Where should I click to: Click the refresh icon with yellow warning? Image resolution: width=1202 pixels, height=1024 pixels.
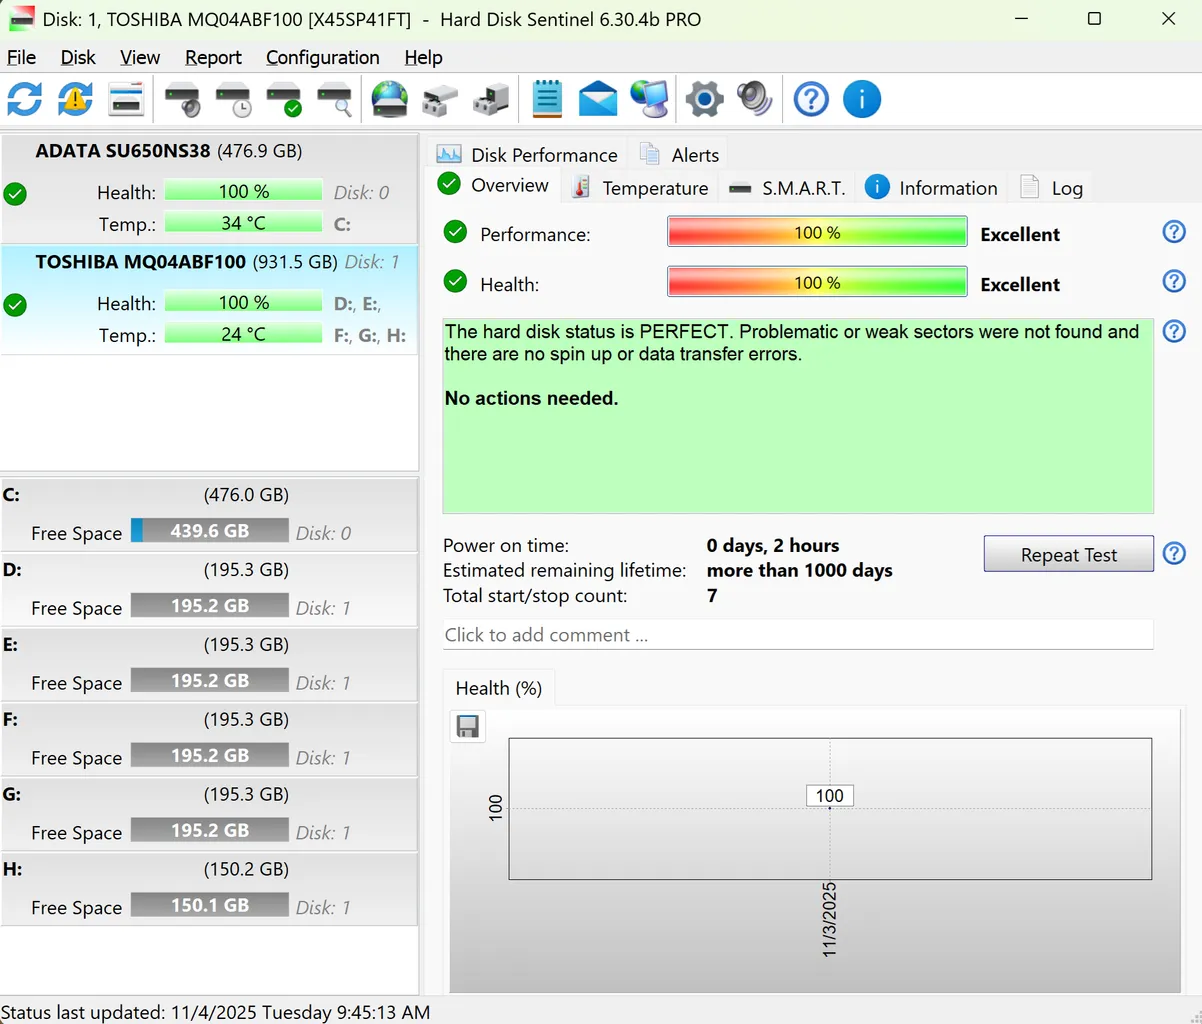tap(75, 99)
